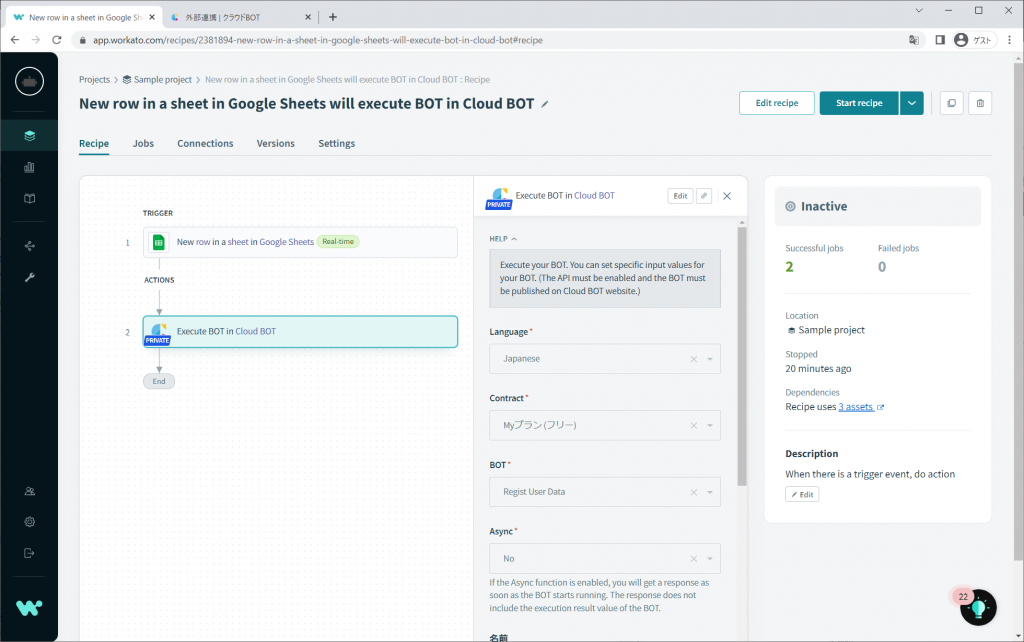Click the Inactive status label

824,206
